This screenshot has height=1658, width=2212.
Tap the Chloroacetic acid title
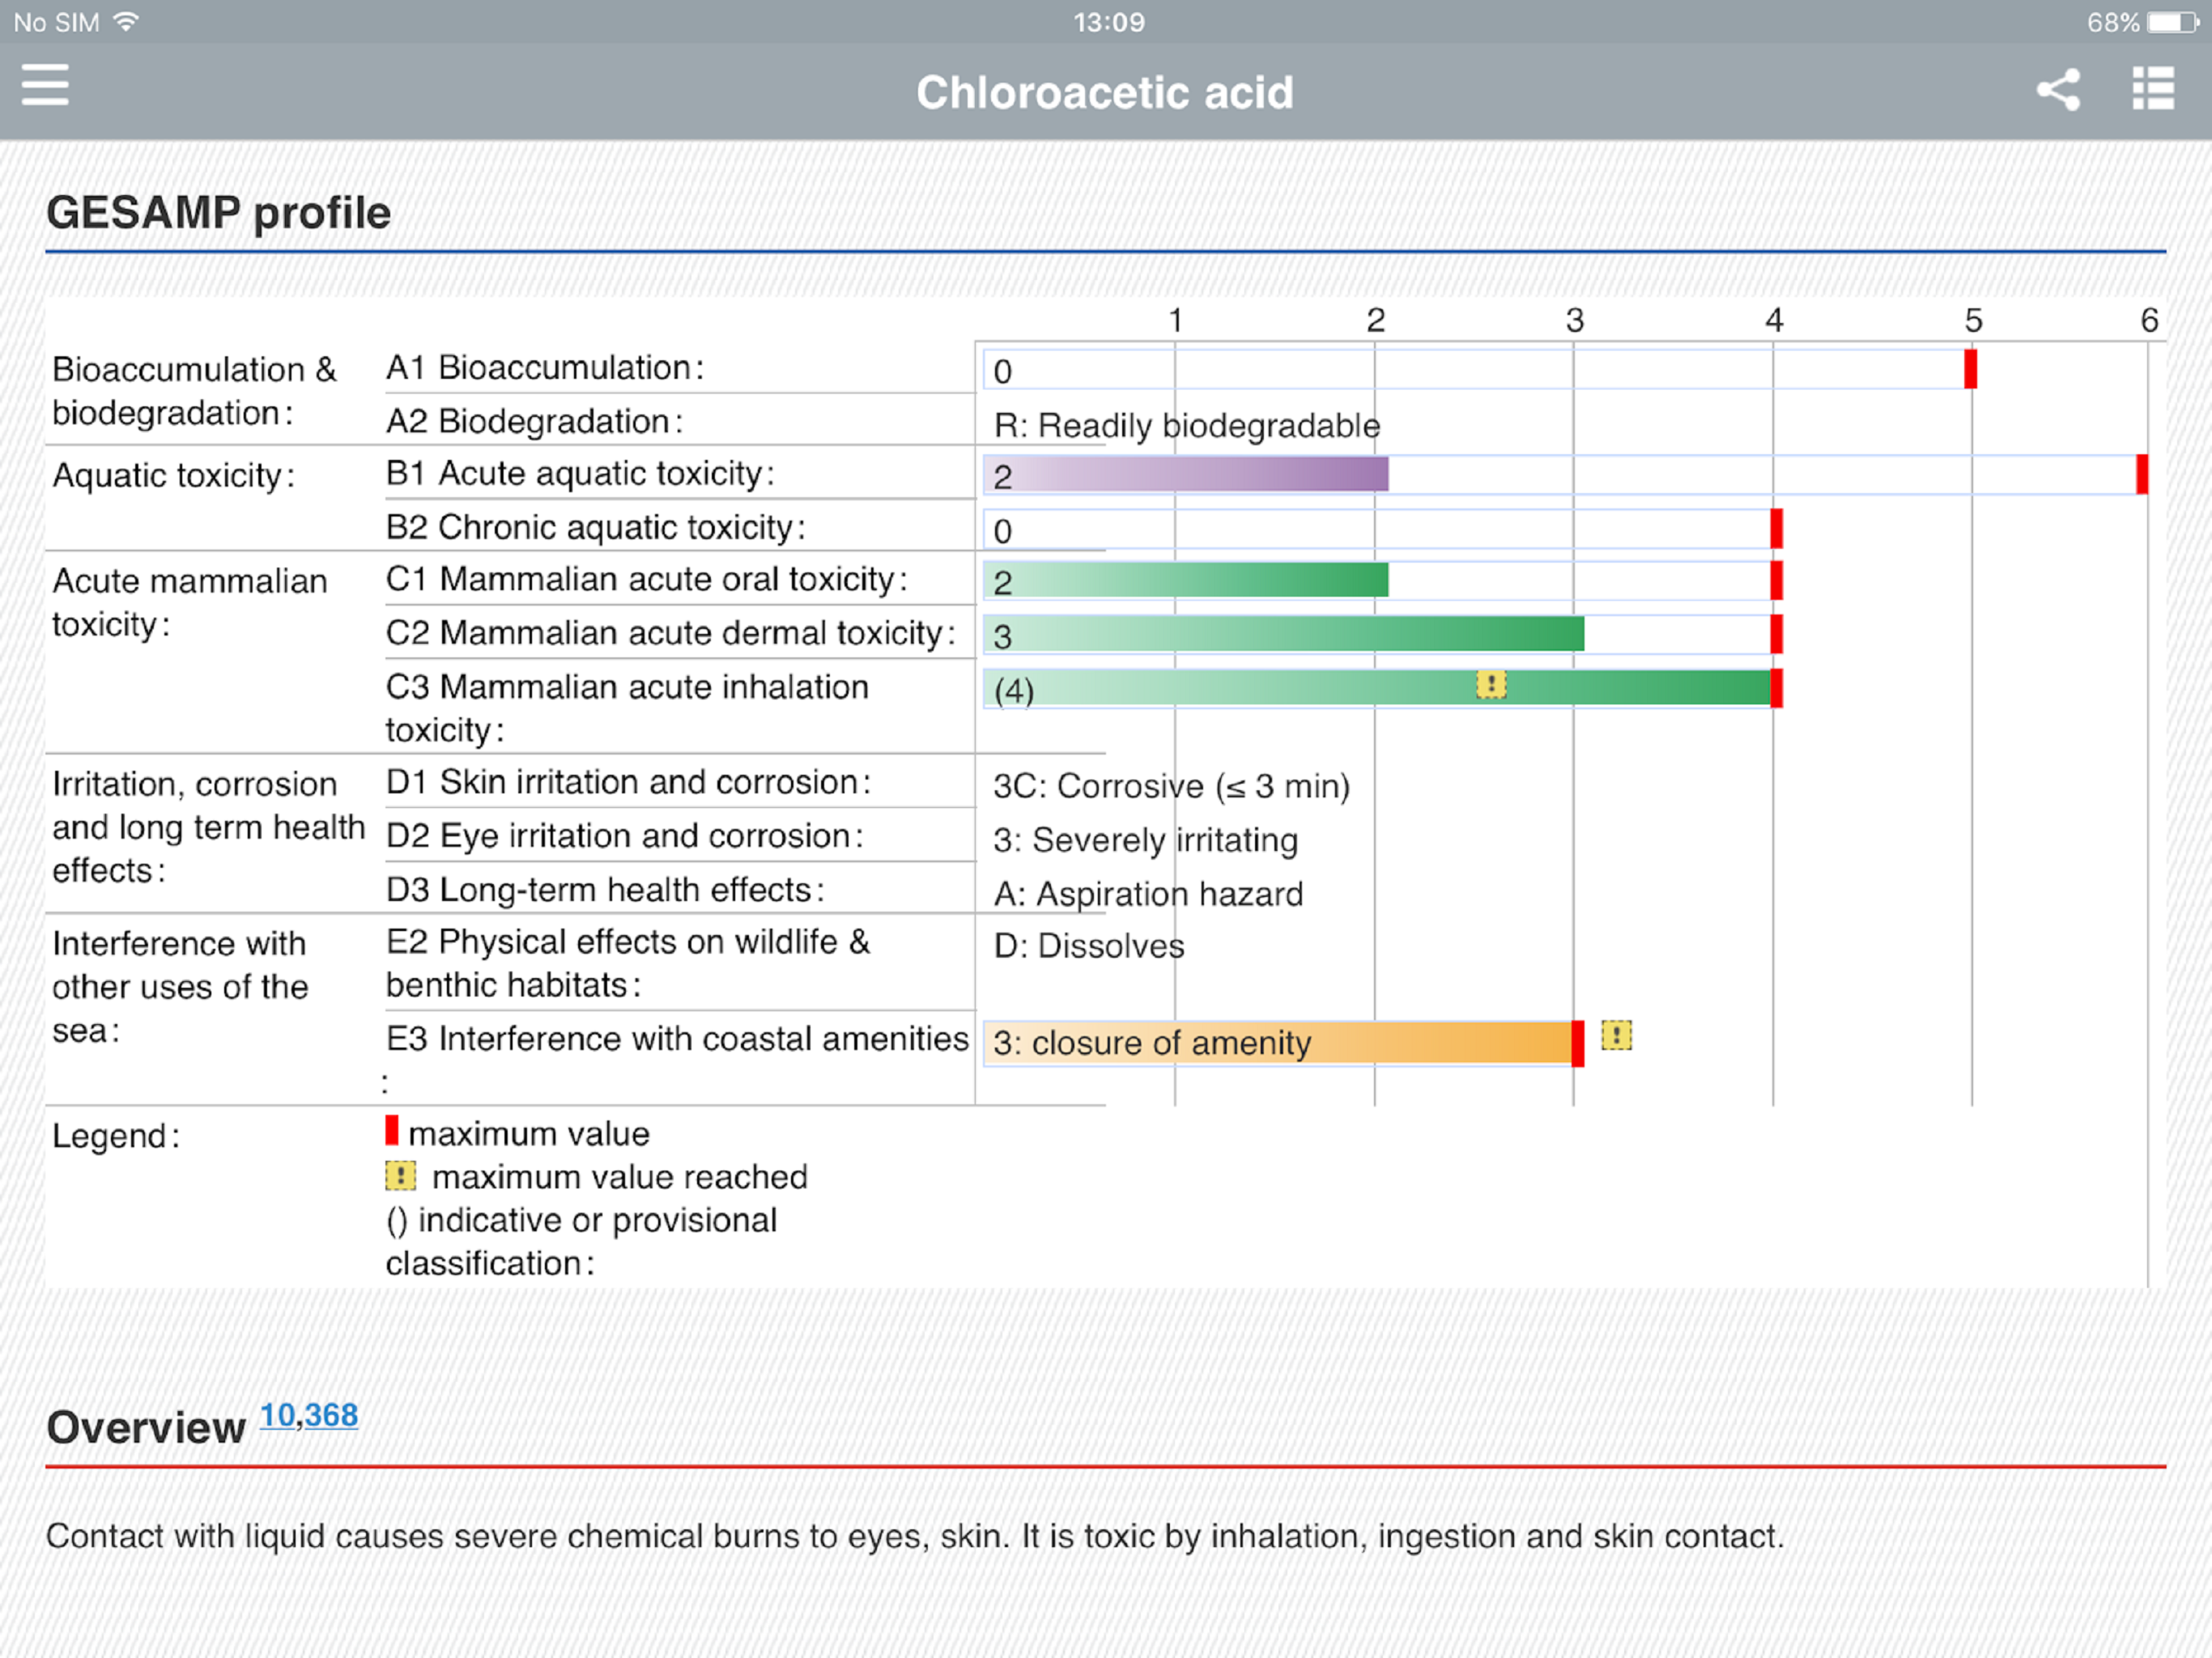tap(1105, 92)
